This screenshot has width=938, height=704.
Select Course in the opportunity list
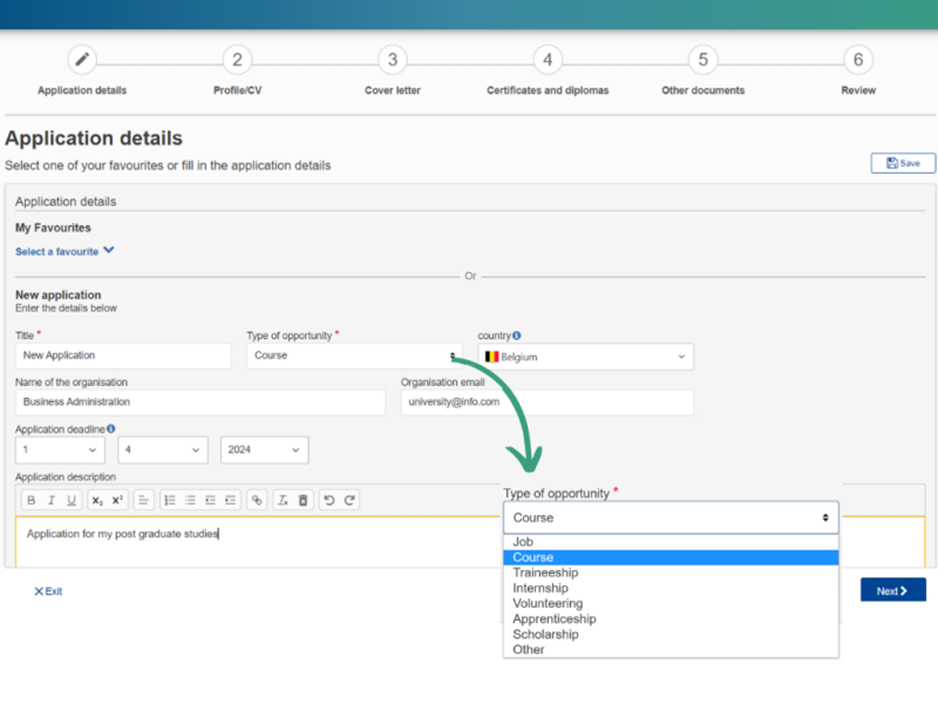coord(671,557)
